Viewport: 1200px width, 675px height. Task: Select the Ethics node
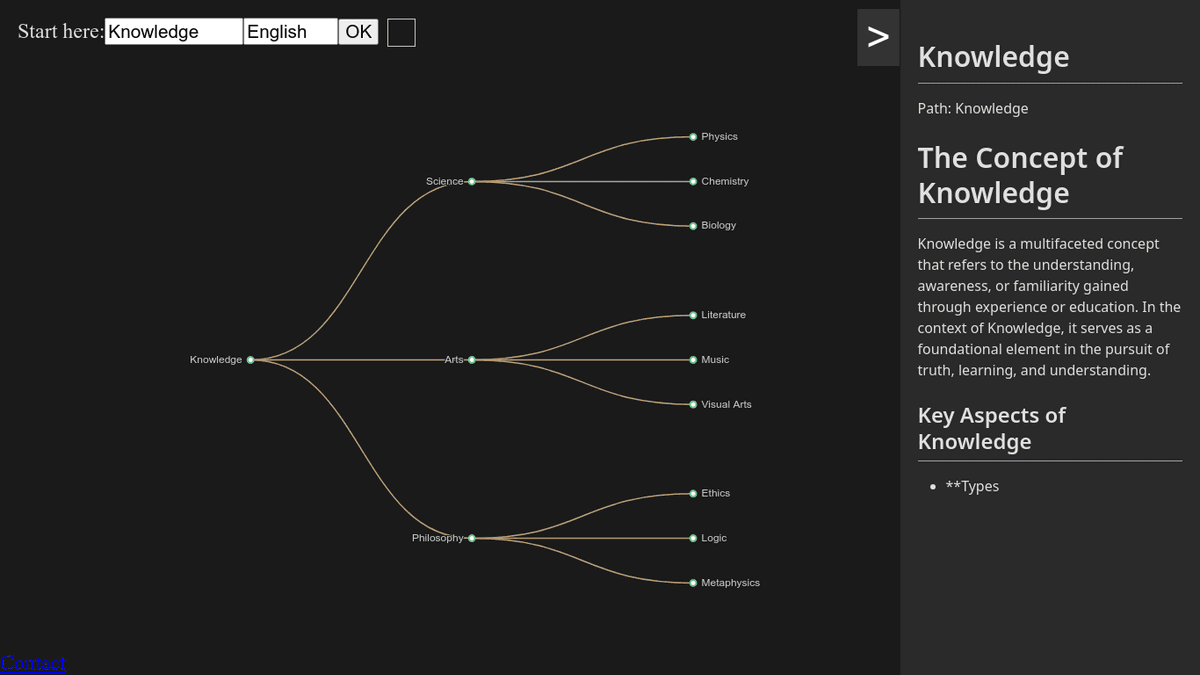pyautogui.click(x=693, y=493)
